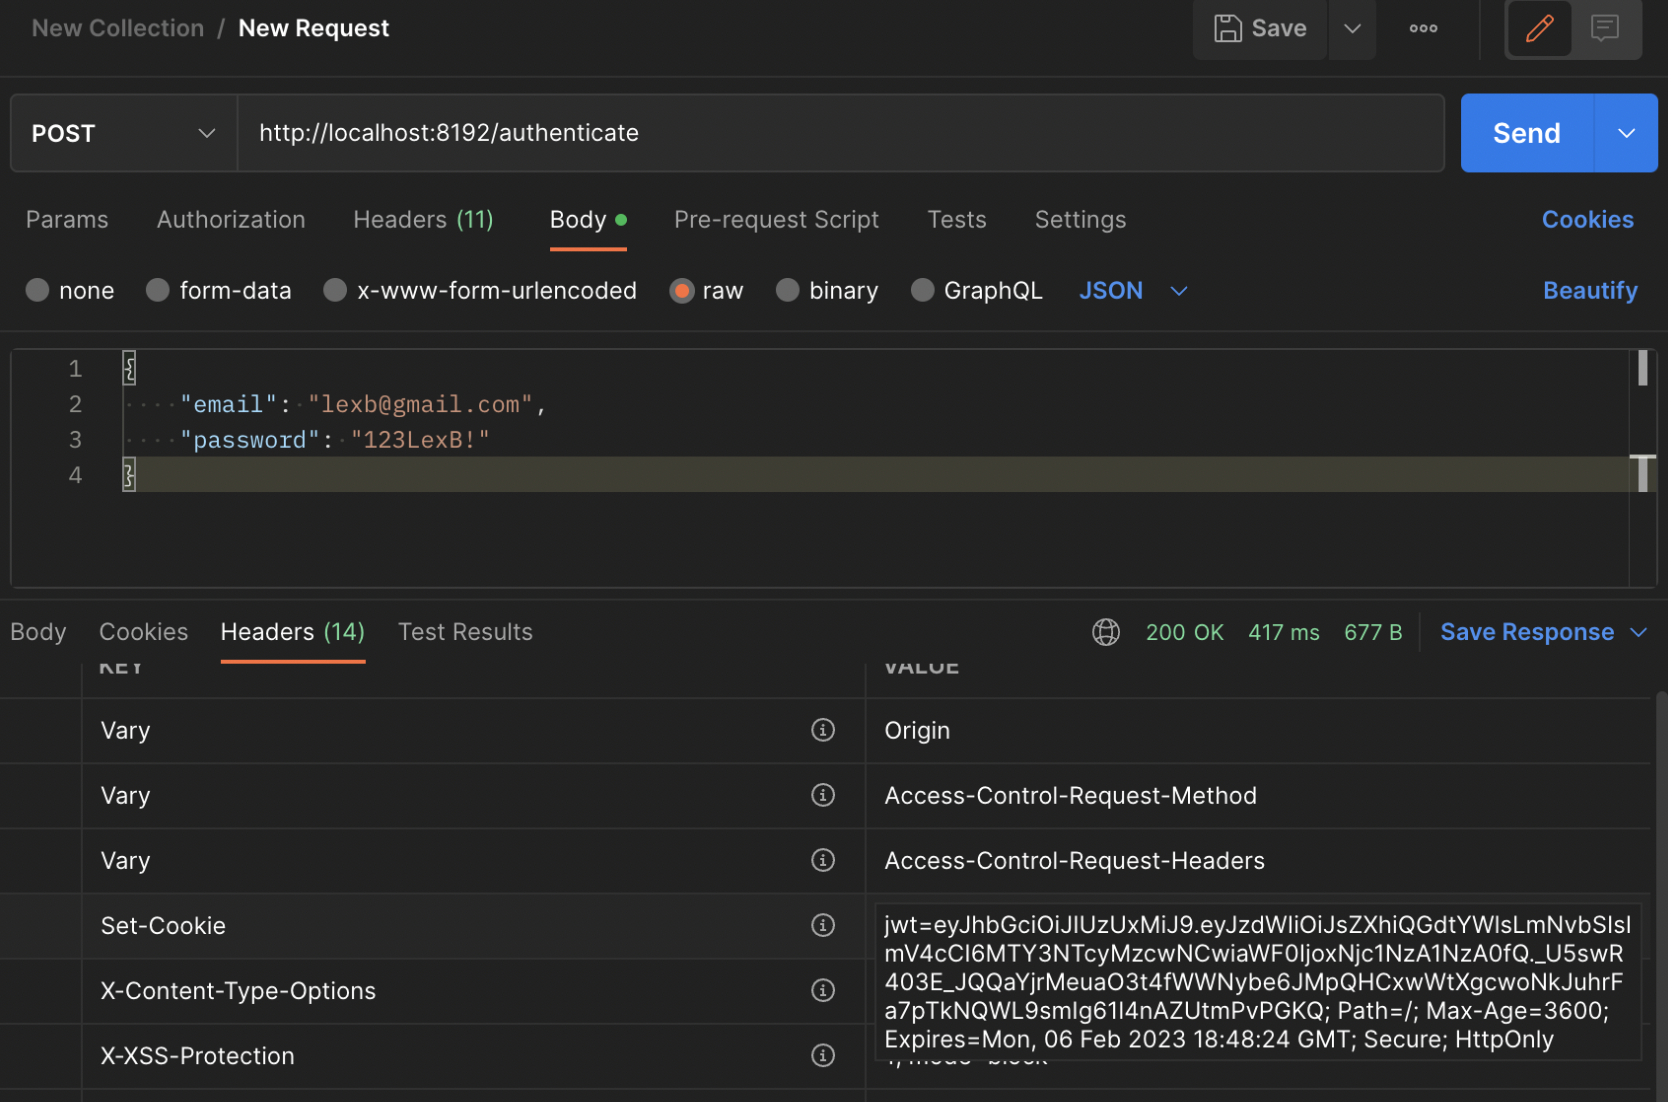Click the info icon for Vary Origin row

[x=823, y=730]
